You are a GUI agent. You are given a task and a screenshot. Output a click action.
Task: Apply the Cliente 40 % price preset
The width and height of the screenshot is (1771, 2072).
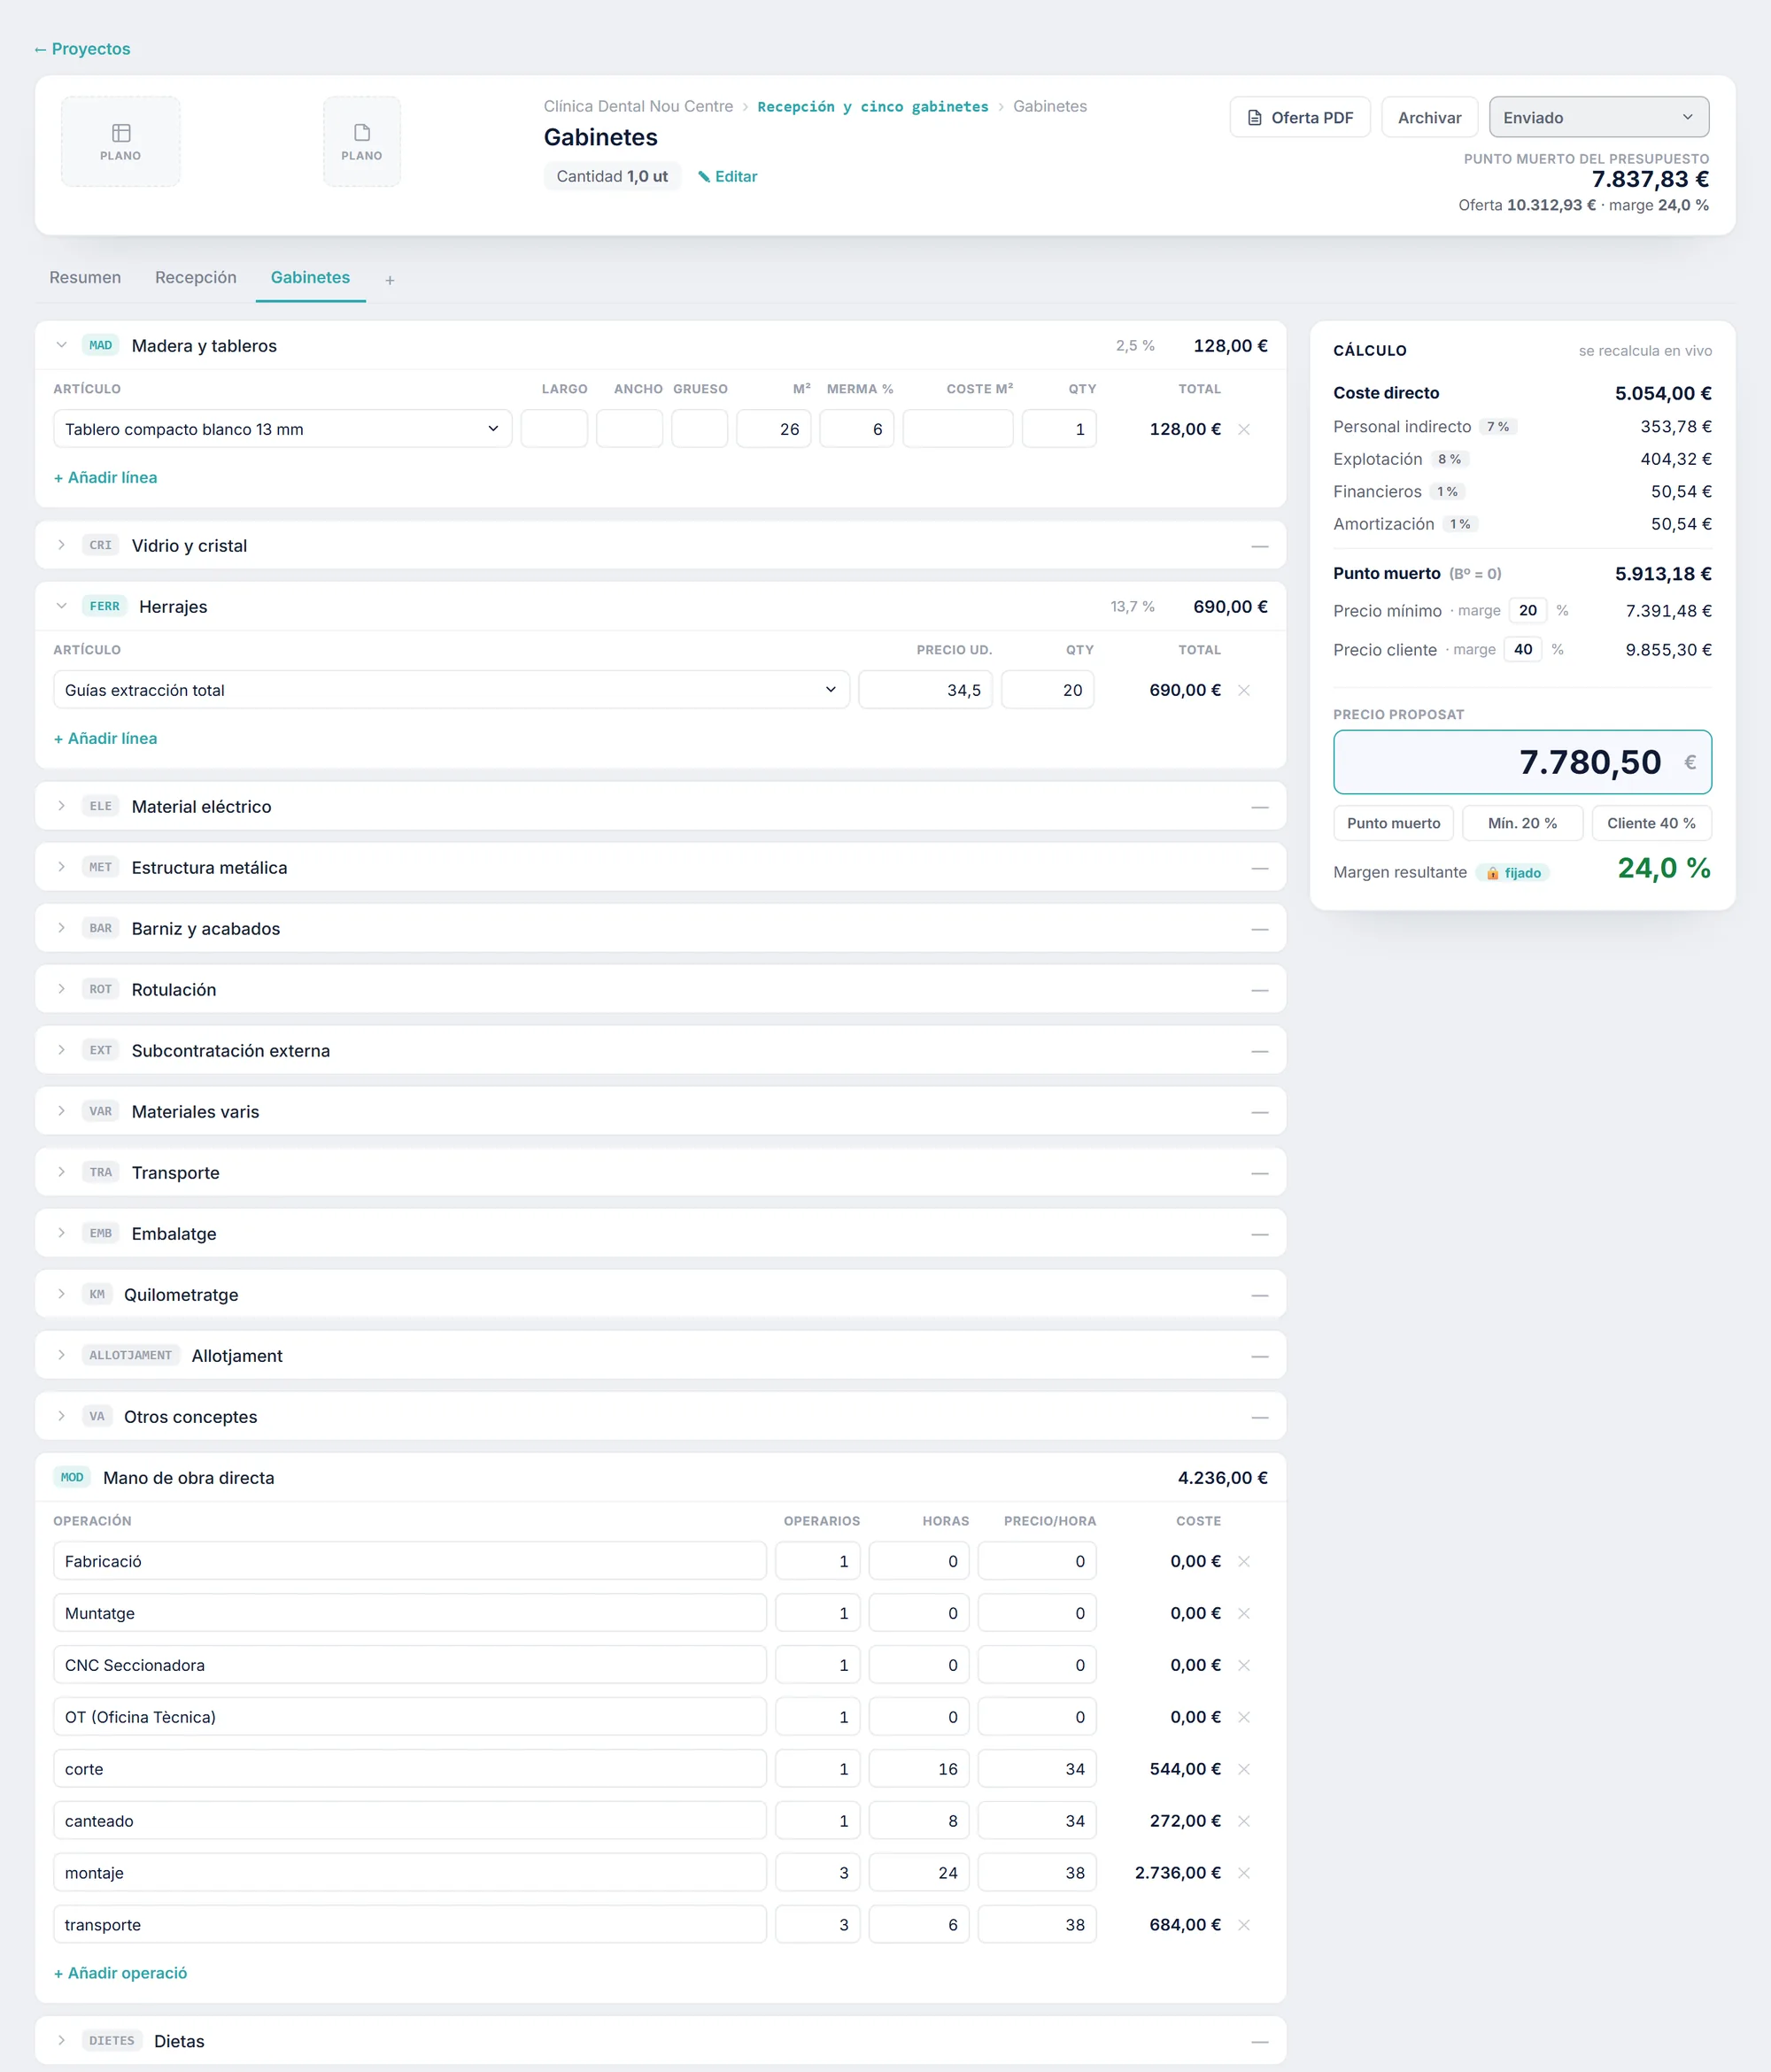pos(1651,823)
